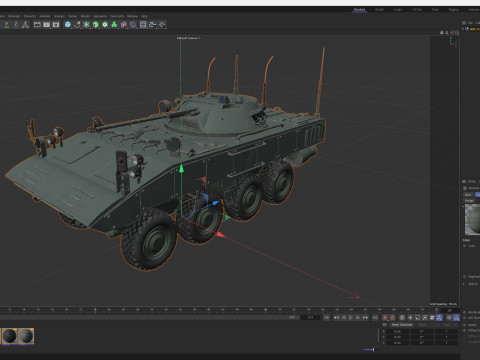Open the Object Manager hamburger menu
This screenshot has width=480, height=360.
coord(464,23)
